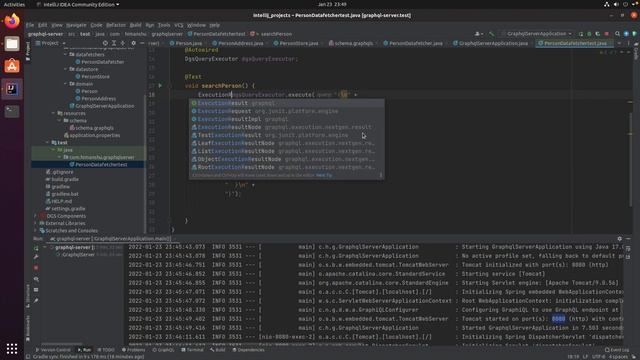Open the user account icon dropdown

click(x=479, y=34)
